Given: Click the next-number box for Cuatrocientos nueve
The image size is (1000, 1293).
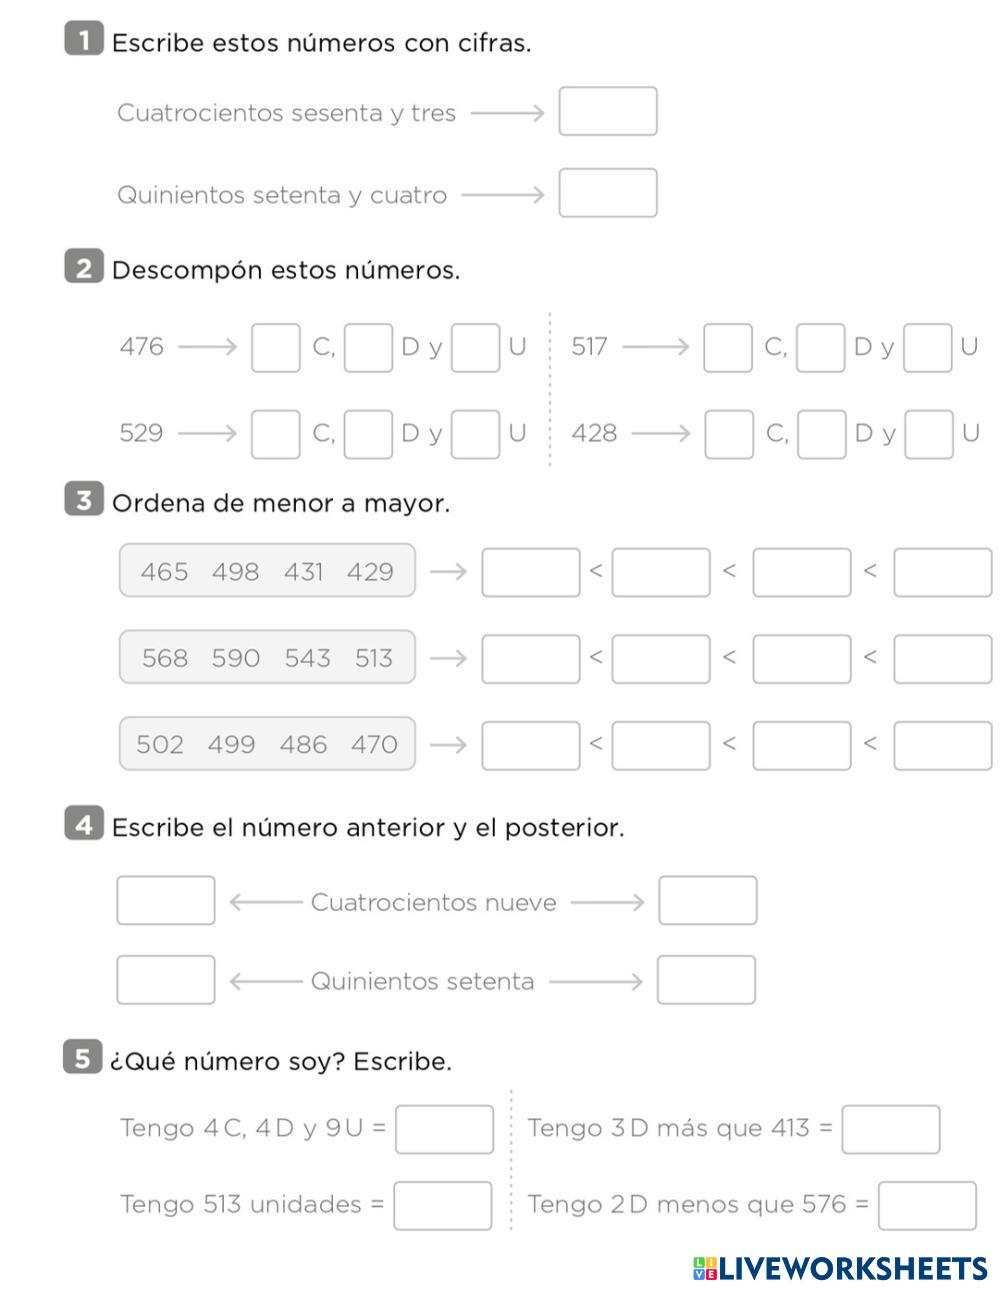Looking at the screenshot, I should [707, 900].
